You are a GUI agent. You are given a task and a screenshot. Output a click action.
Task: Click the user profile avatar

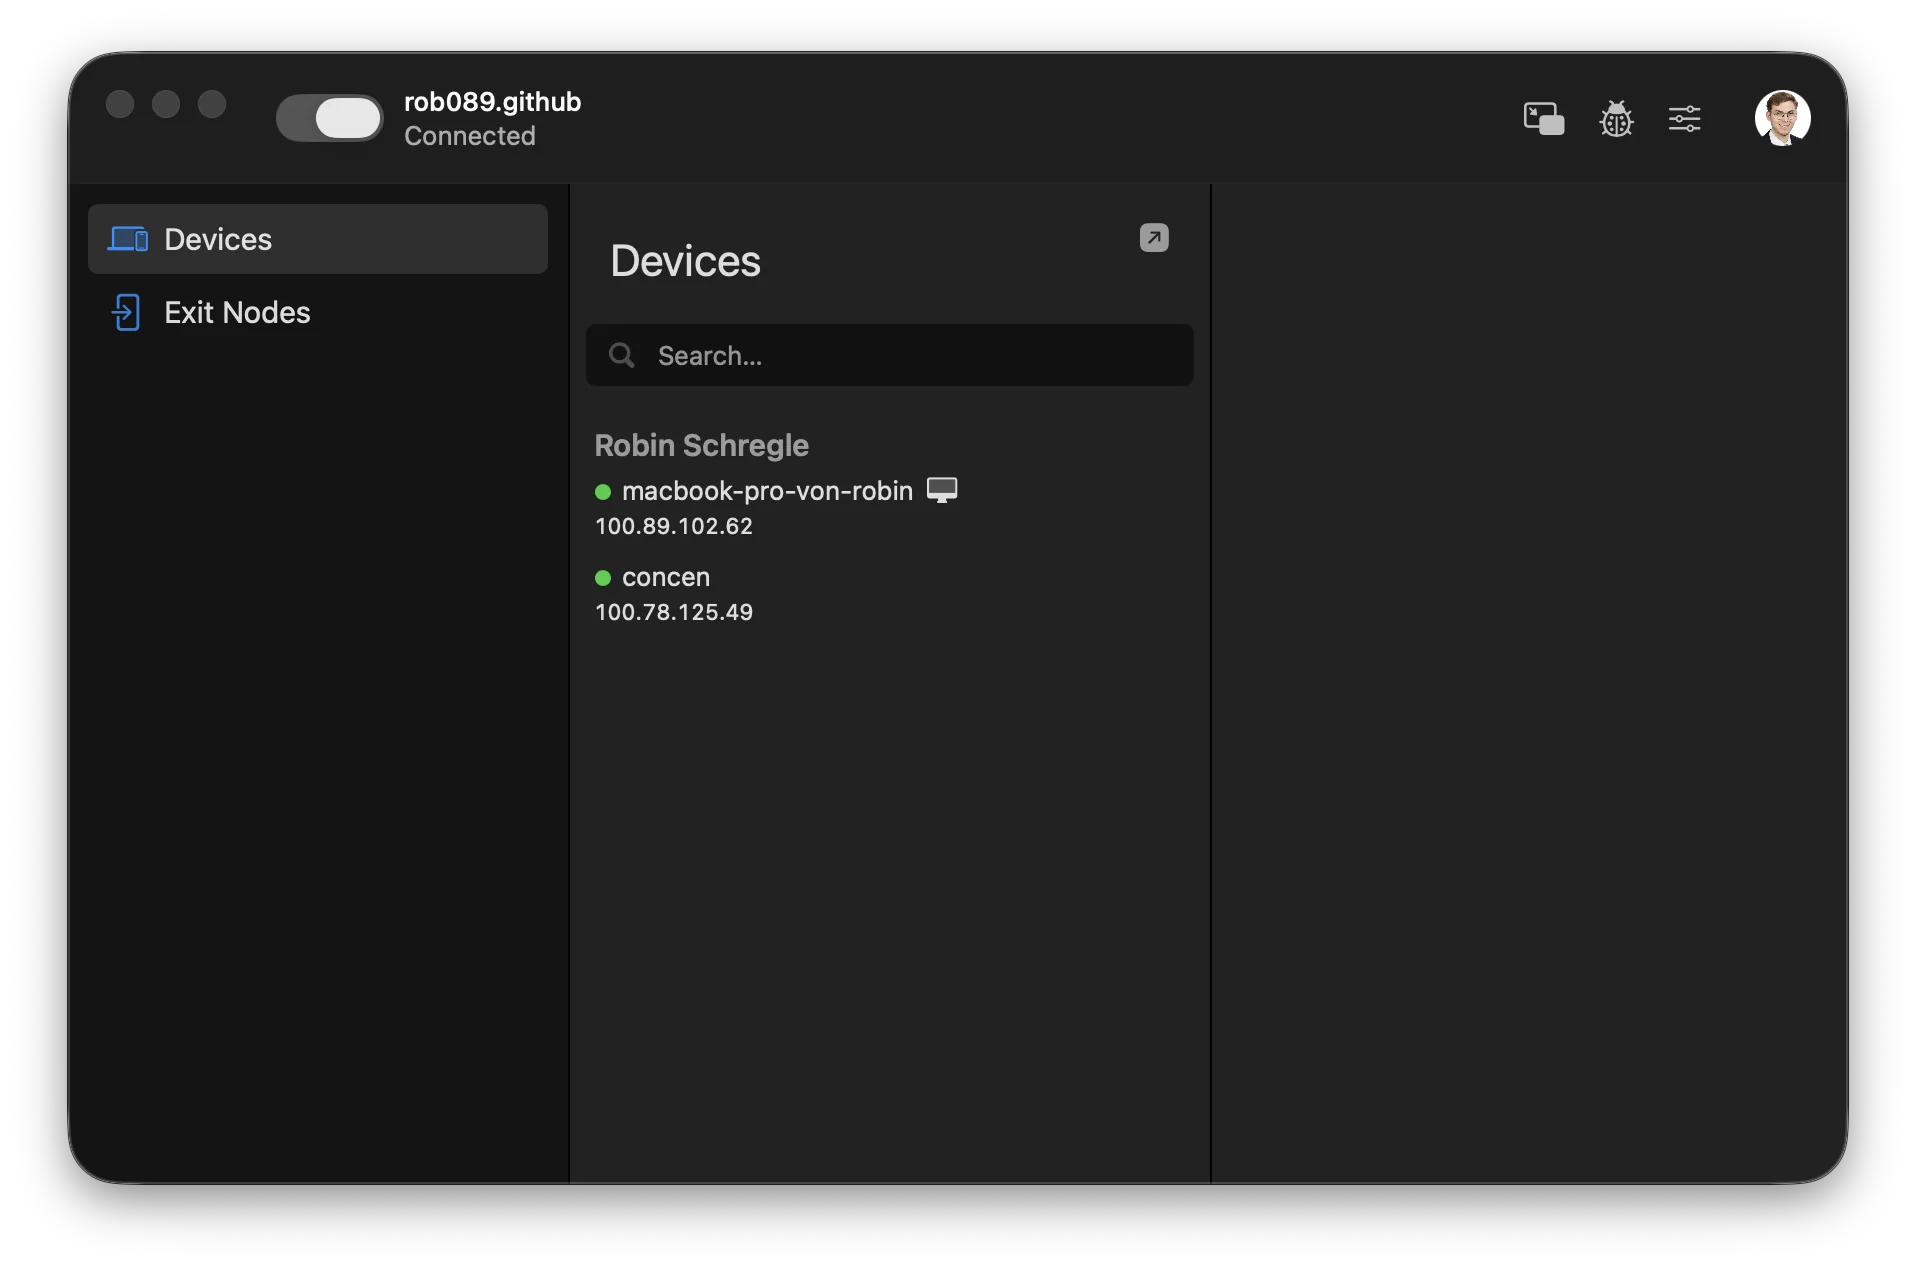pos(1782,118)
